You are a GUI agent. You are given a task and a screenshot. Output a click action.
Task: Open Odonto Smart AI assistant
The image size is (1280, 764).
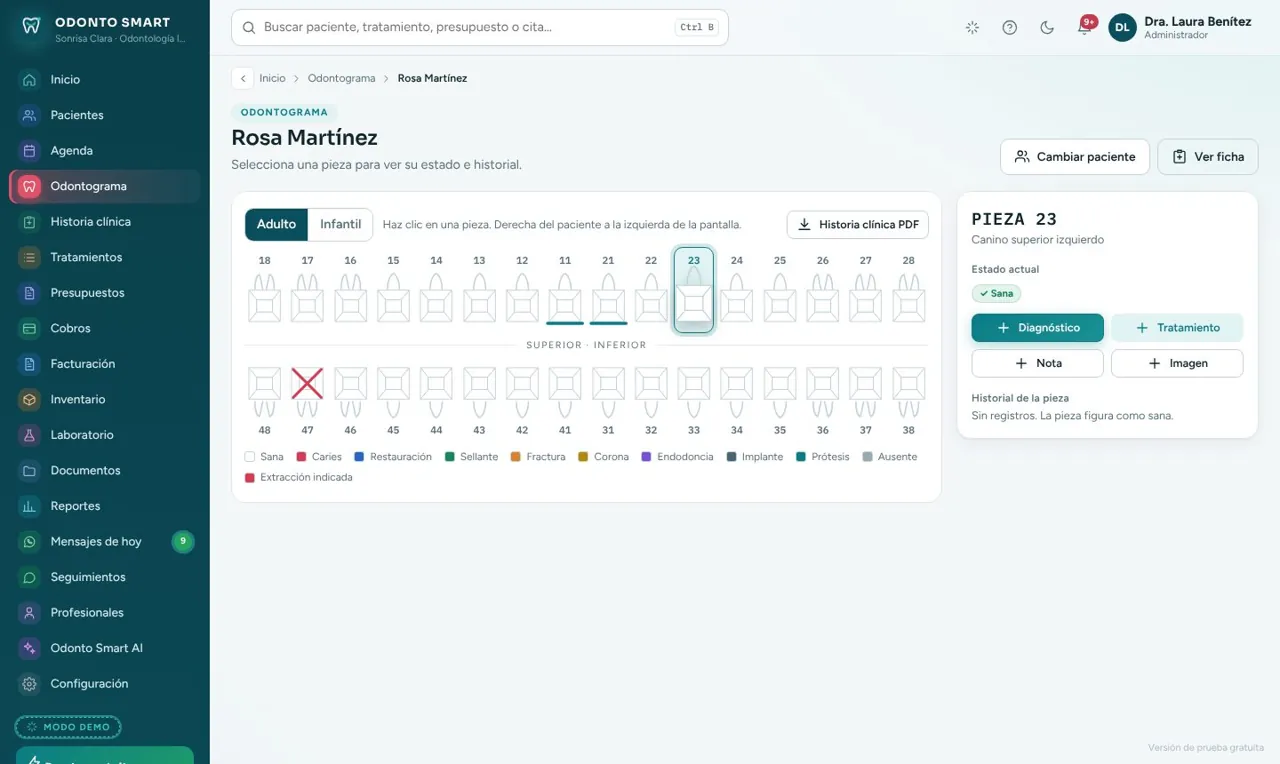click(x=105, y=648)
